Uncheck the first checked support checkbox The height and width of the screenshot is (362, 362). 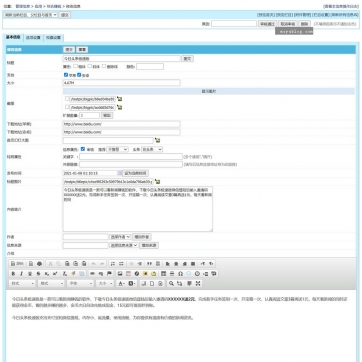66,75
